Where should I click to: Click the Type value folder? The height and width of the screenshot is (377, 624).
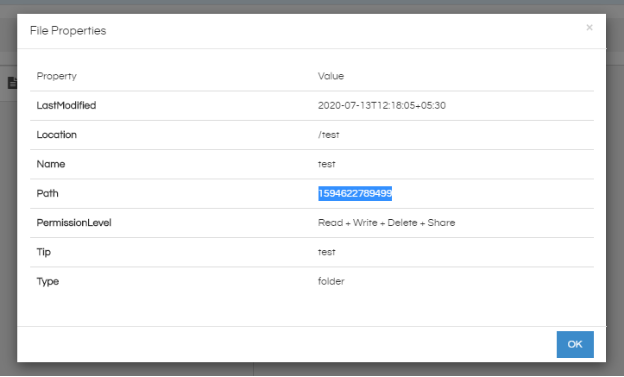pos(331,281)
